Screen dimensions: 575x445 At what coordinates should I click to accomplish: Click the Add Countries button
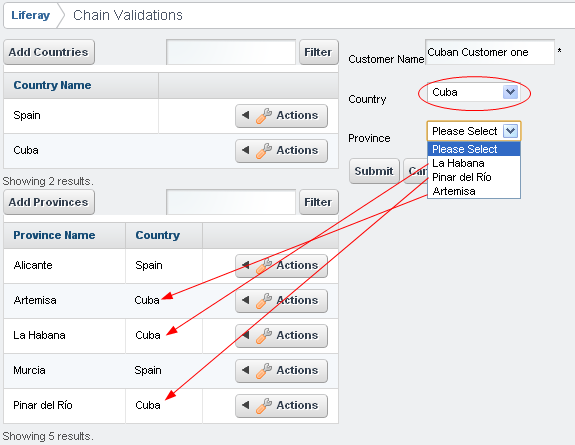(x=49, y=52)
